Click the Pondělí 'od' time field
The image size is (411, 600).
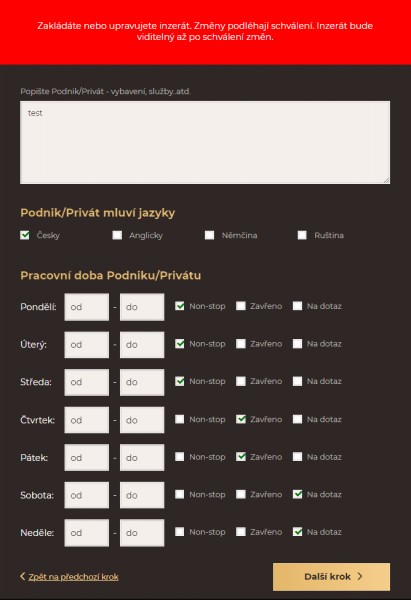coord(86,307)
